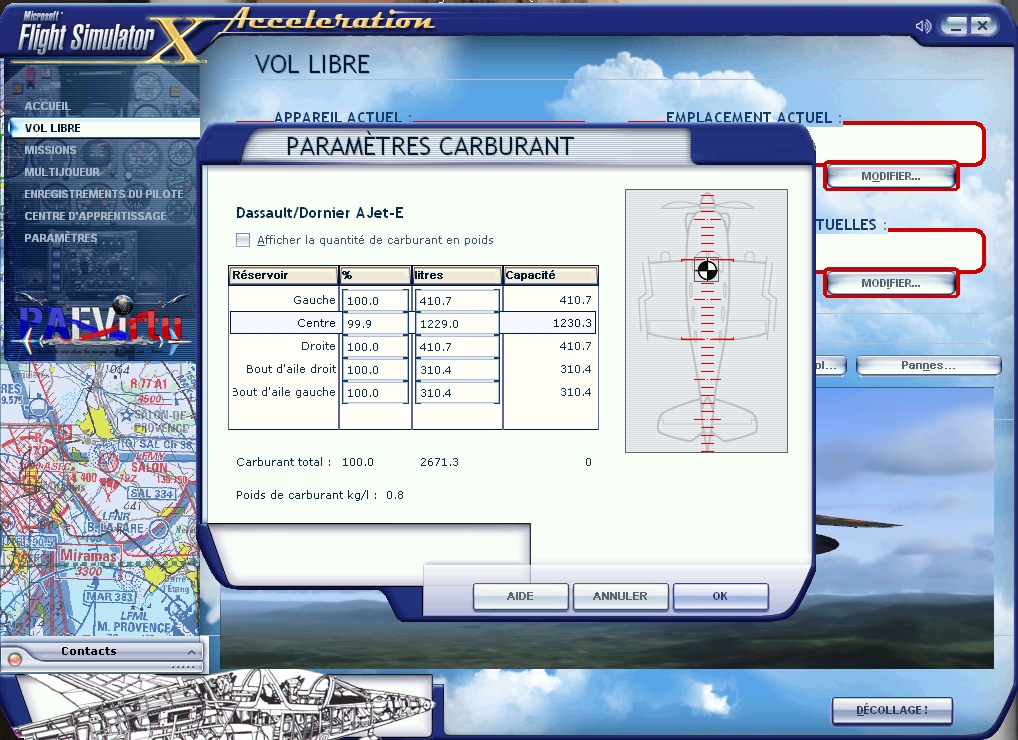Viewport: 1018px width, 740px height.
Task: Expand the Contacts panel chevron
Action: click(192, 652)
